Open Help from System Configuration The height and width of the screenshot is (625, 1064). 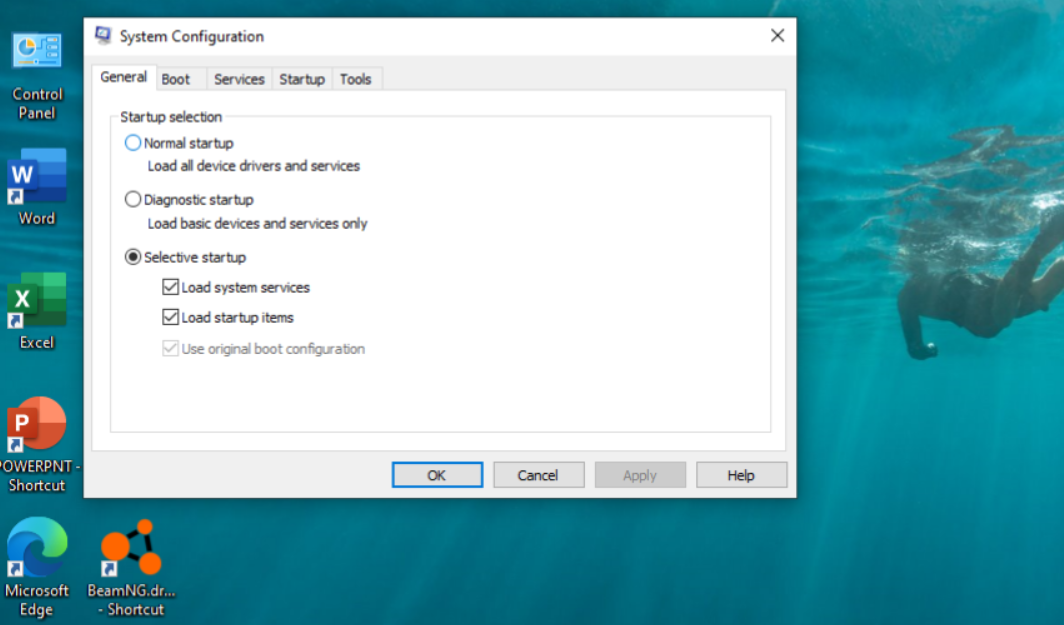click(741, 474)
